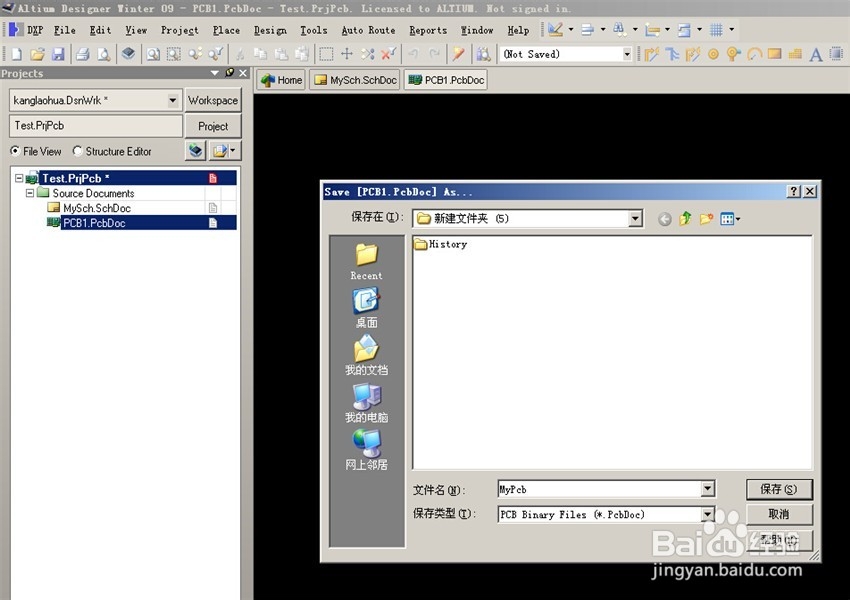850x600 pixels.
Task: Click the print preview toolbar icon
Action: coord(104,54)
